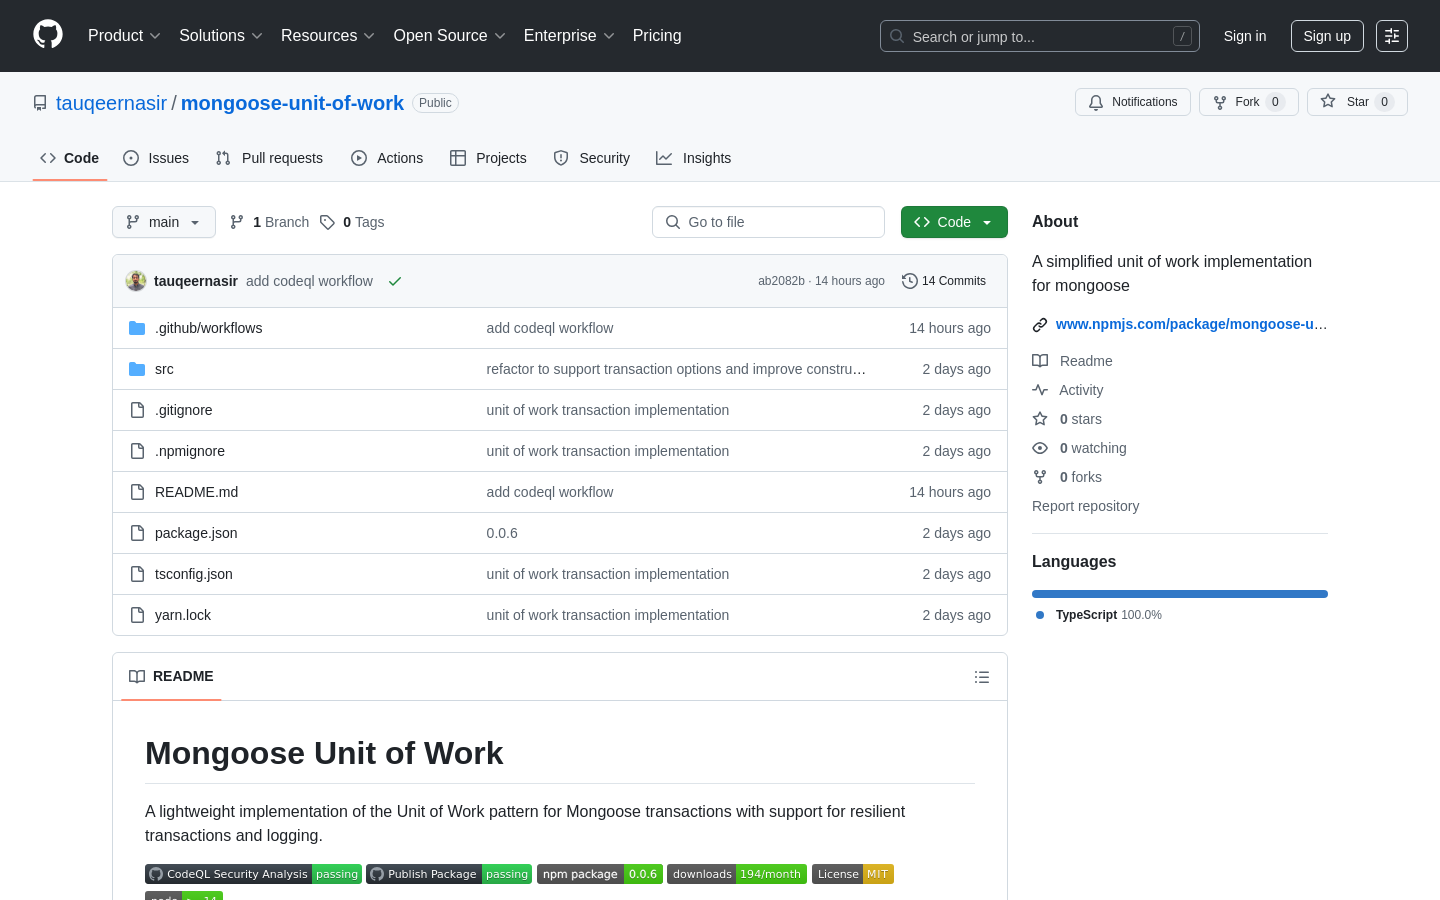View the 0 Tags list

coord(352,222)
